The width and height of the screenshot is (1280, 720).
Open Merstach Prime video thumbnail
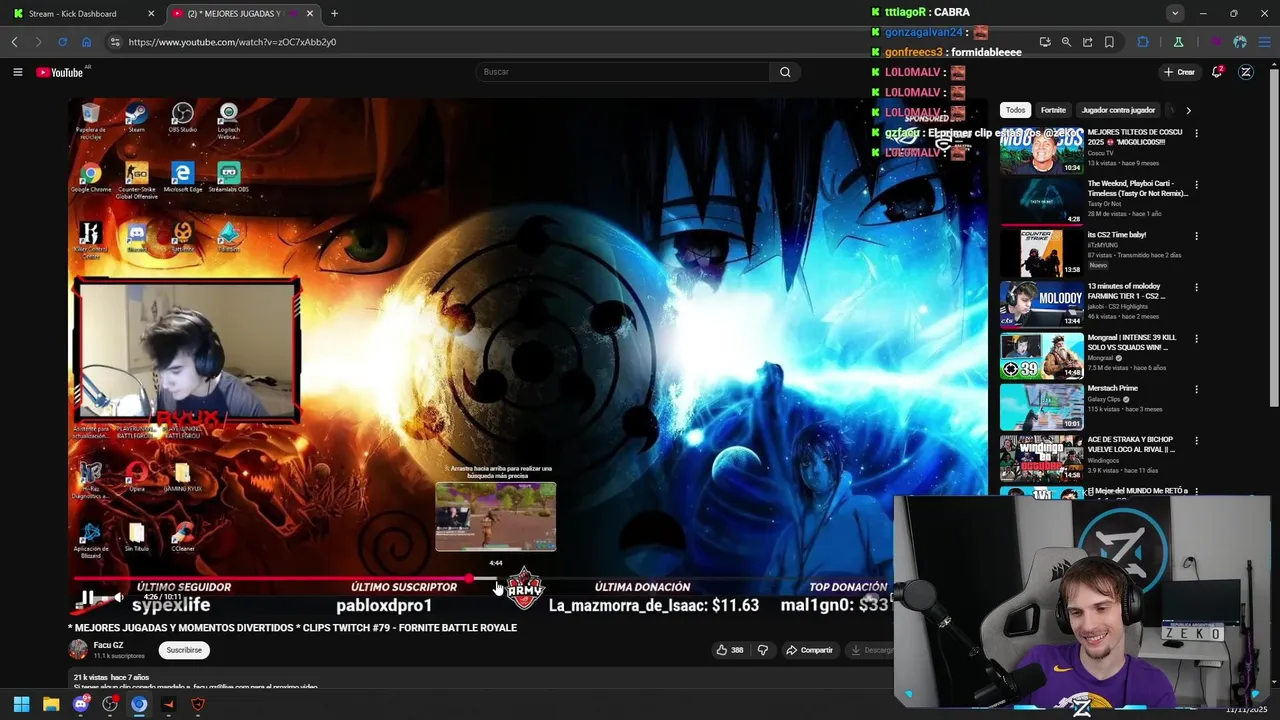[1042, 406]
